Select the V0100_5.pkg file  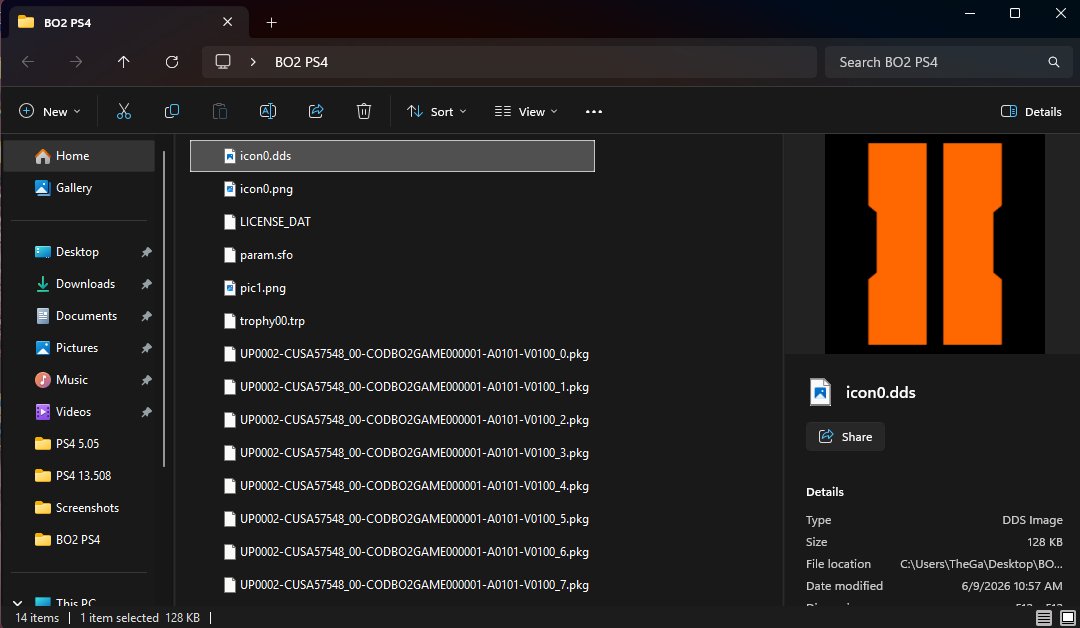[392, 519]
